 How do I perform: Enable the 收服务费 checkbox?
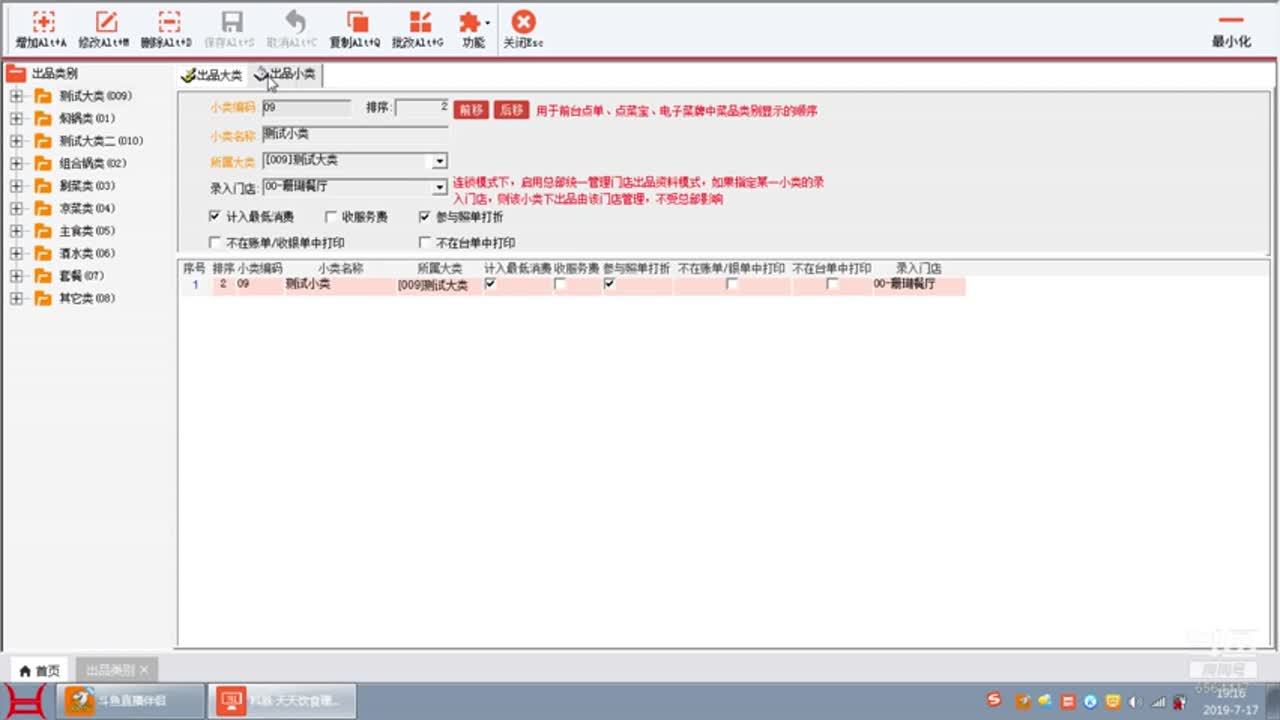click(x=331, y=216)
